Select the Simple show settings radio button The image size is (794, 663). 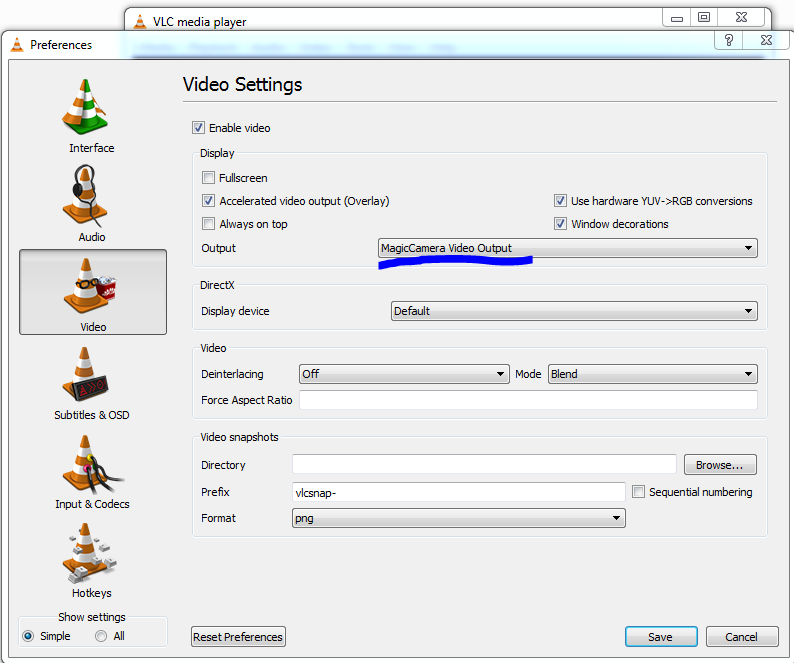[28, 636]
